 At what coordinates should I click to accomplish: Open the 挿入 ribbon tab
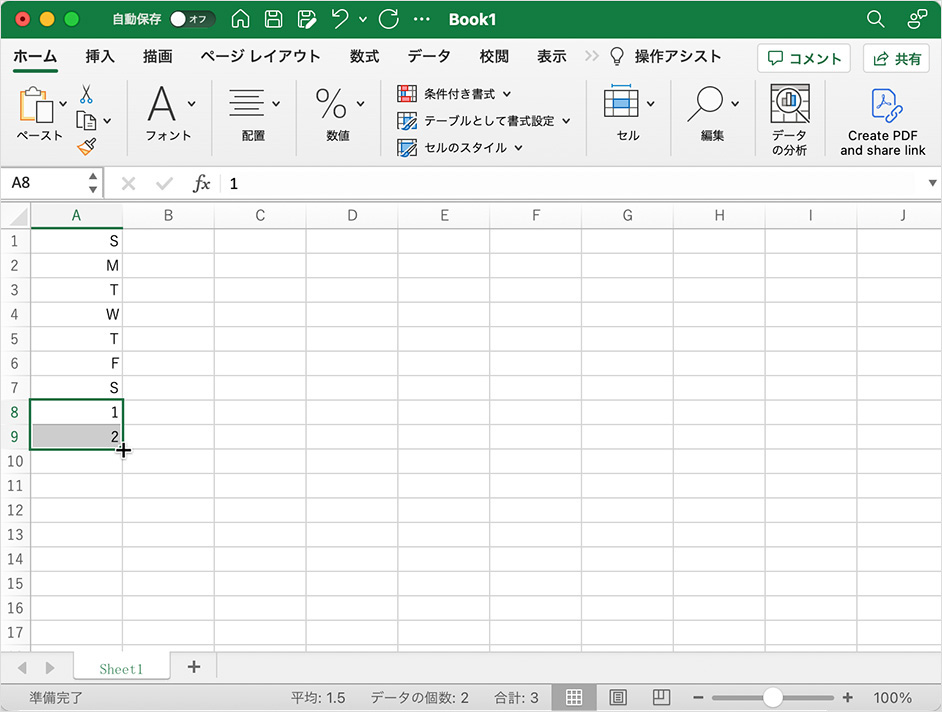(x=100, y=57)
